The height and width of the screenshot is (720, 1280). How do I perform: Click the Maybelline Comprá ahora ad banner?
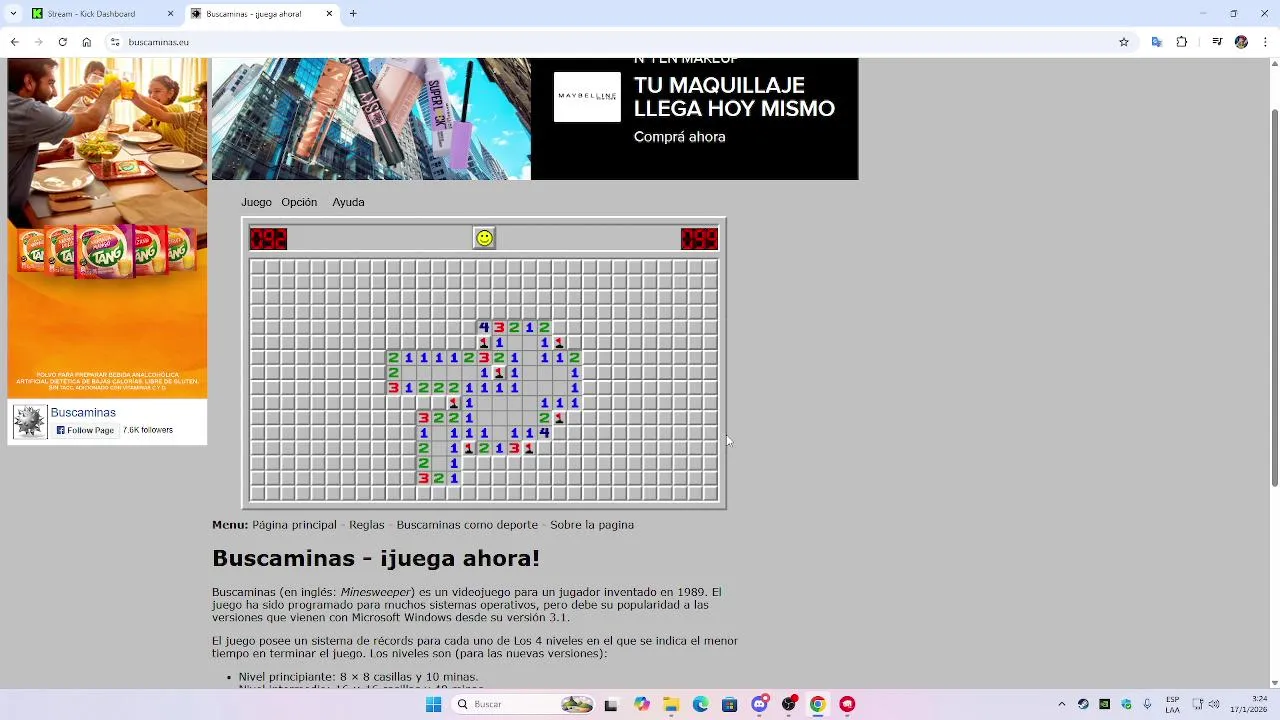point(535,119)
